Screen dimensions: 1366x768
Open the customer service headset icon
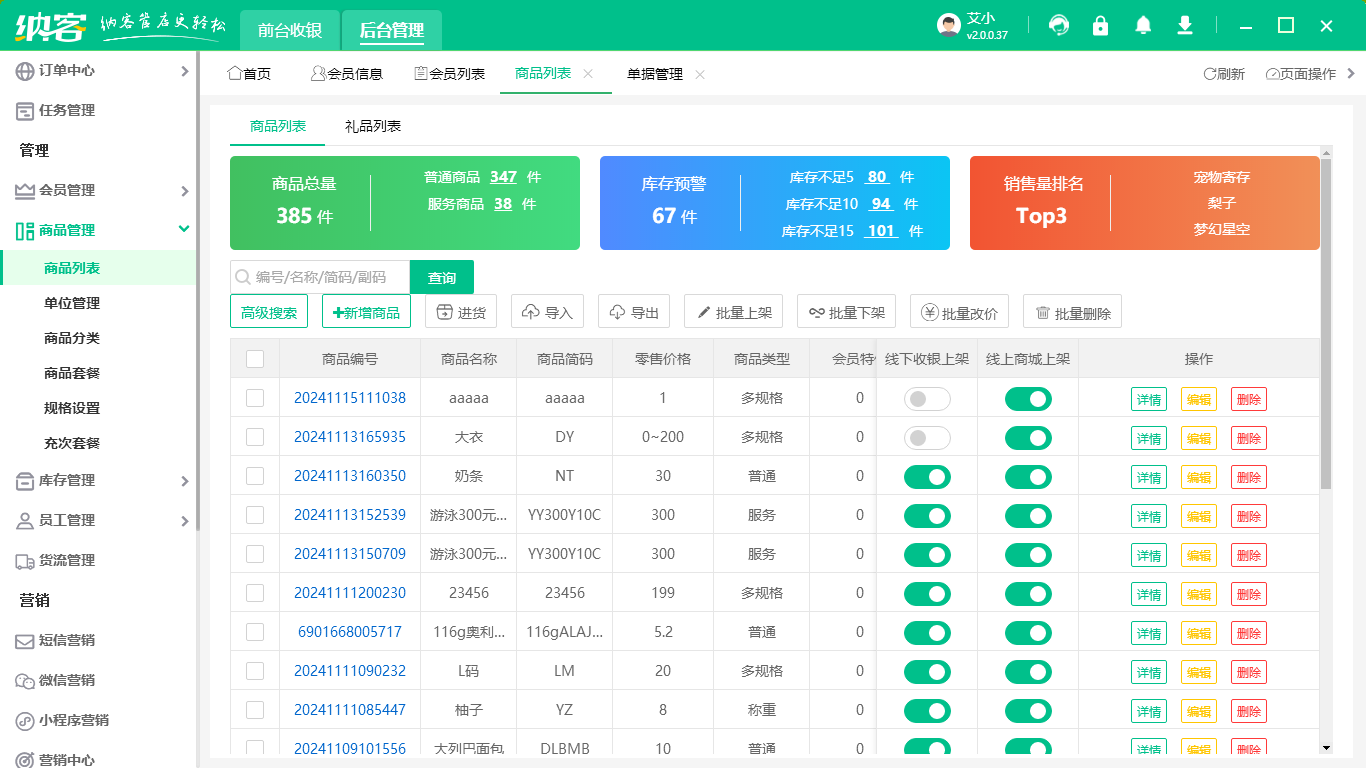(1058, 25)
